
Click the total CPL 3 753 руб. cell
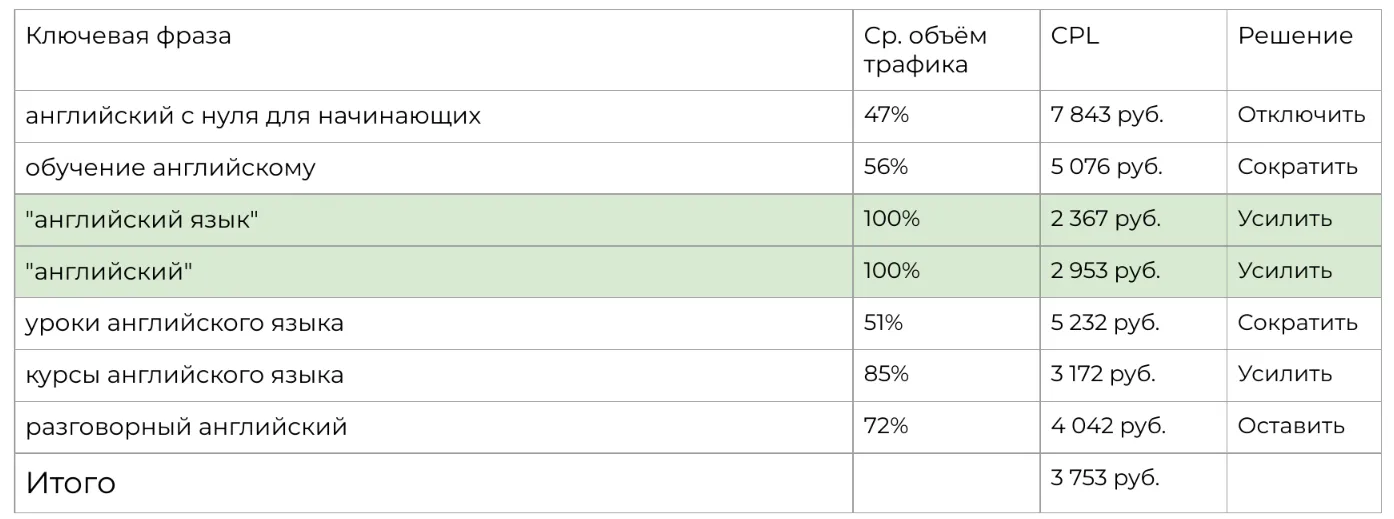pyautogui.click(x=1105, y=479)
